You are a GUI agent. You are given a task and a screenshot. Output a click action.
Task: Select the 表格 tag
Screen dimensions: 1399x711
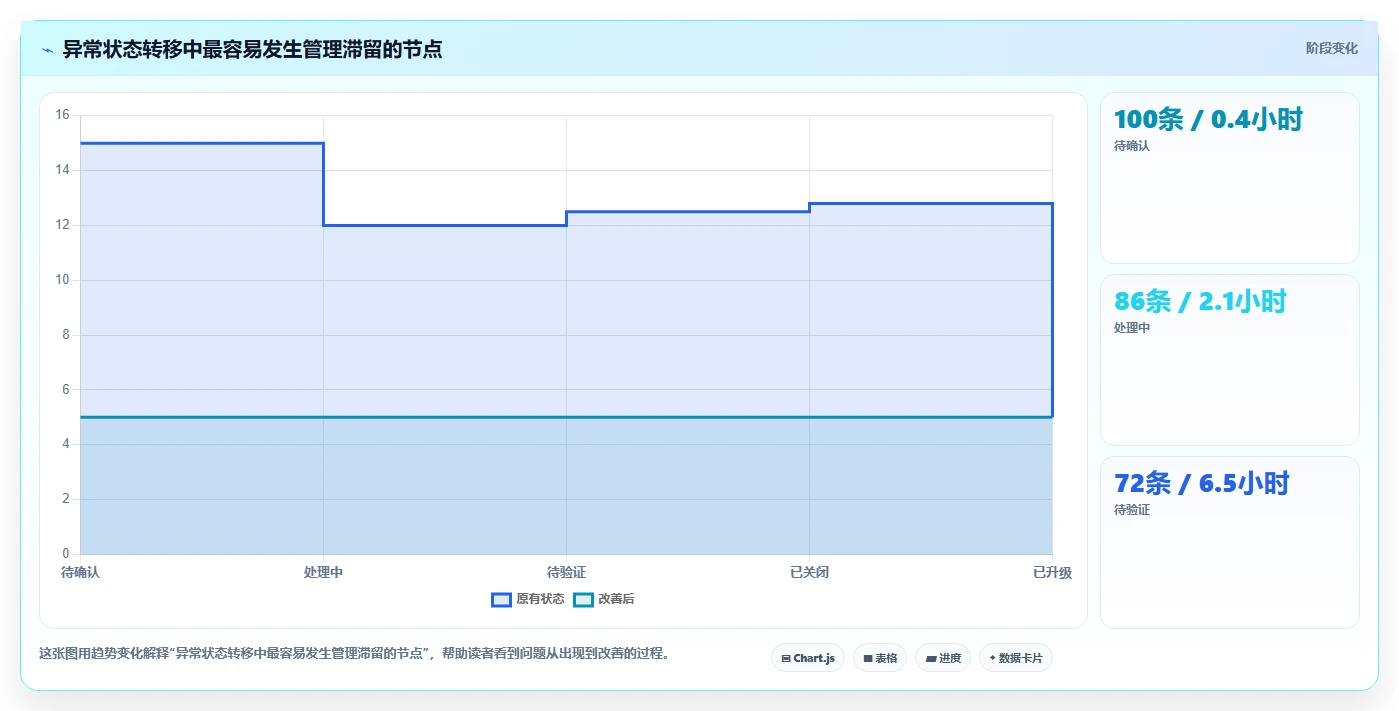pos(880,658)
